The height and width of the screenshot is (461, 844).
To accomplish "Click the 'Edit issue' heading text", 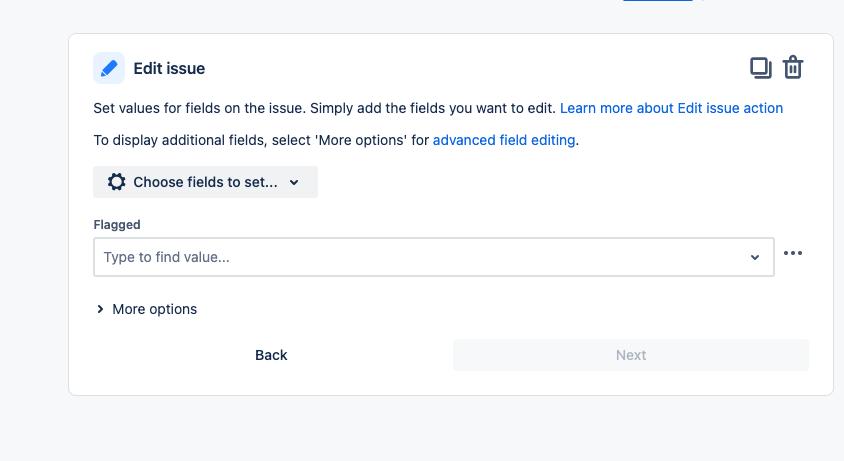I will (169, 69).
